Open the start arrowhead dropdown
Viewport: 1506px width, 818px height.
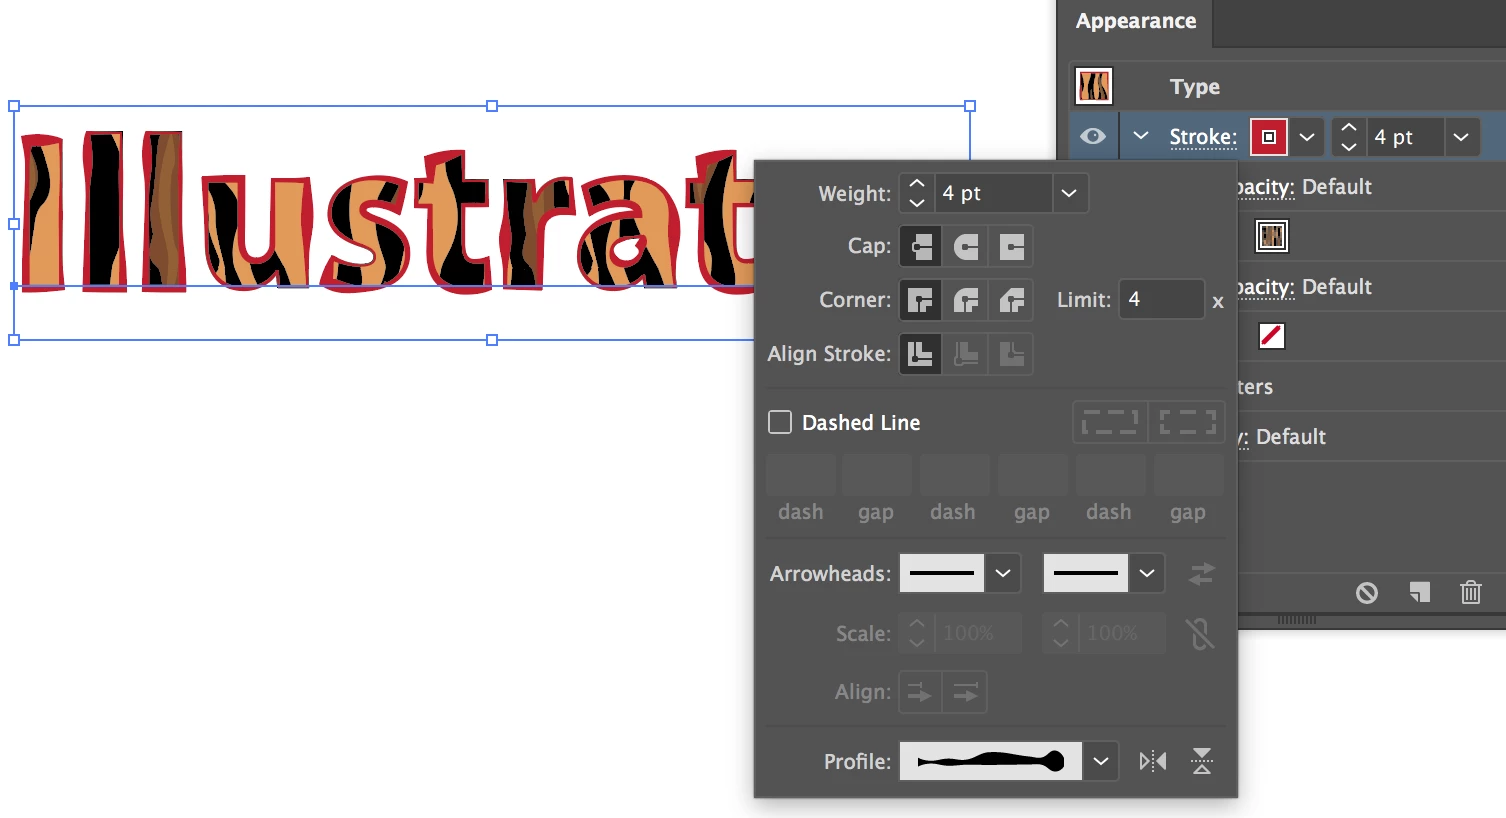[x=1003, y=573]
